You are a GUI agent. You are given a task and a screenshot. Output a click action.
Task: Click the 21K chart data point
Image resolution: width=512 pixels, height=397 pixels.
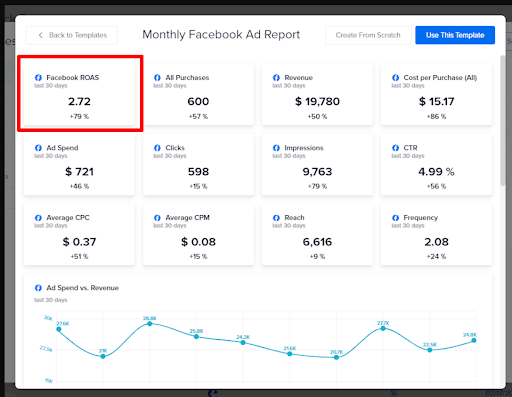[x=103, y=356]
